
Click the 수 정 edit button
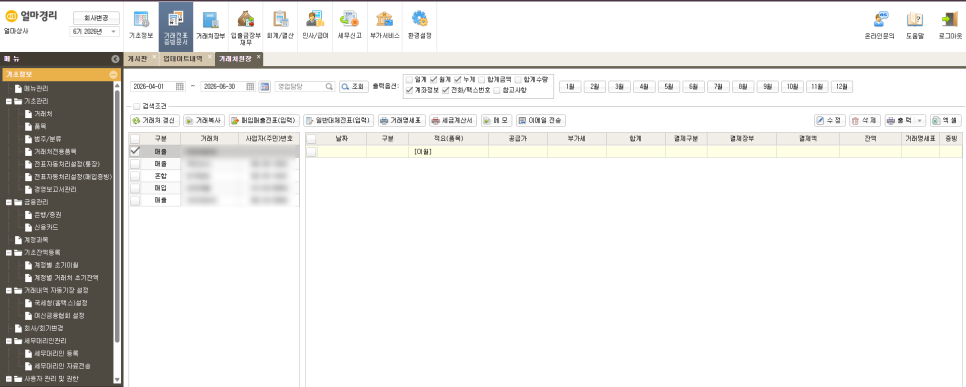coord(829,120)
